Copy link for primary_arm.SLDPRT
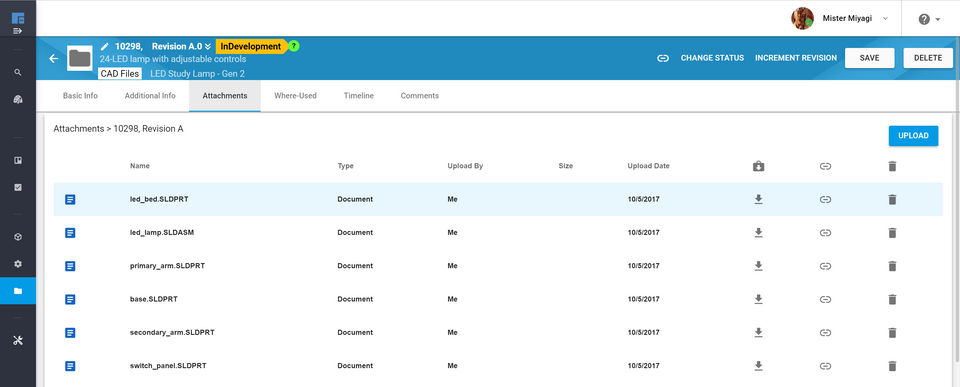This screenshot has width=960, height=387. point(825,266)
